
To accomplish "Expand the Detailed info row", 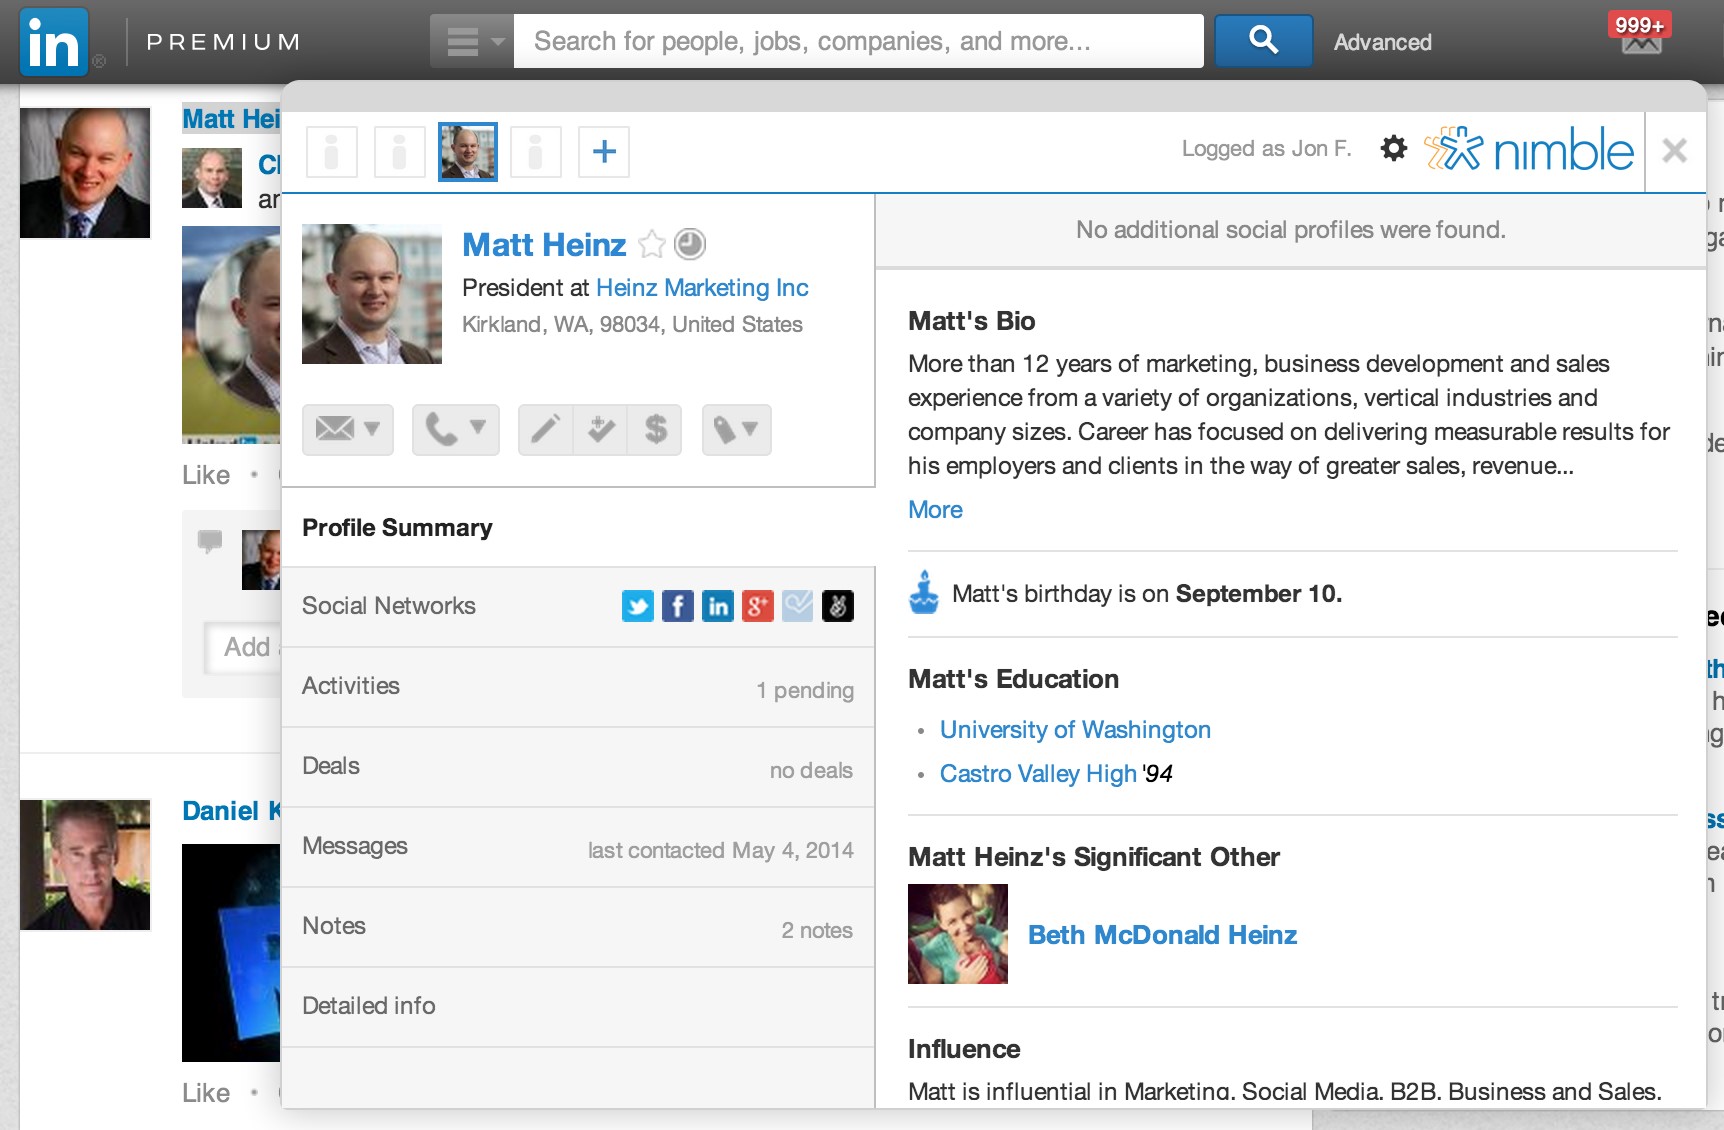I will click(x=578, y=1007).
